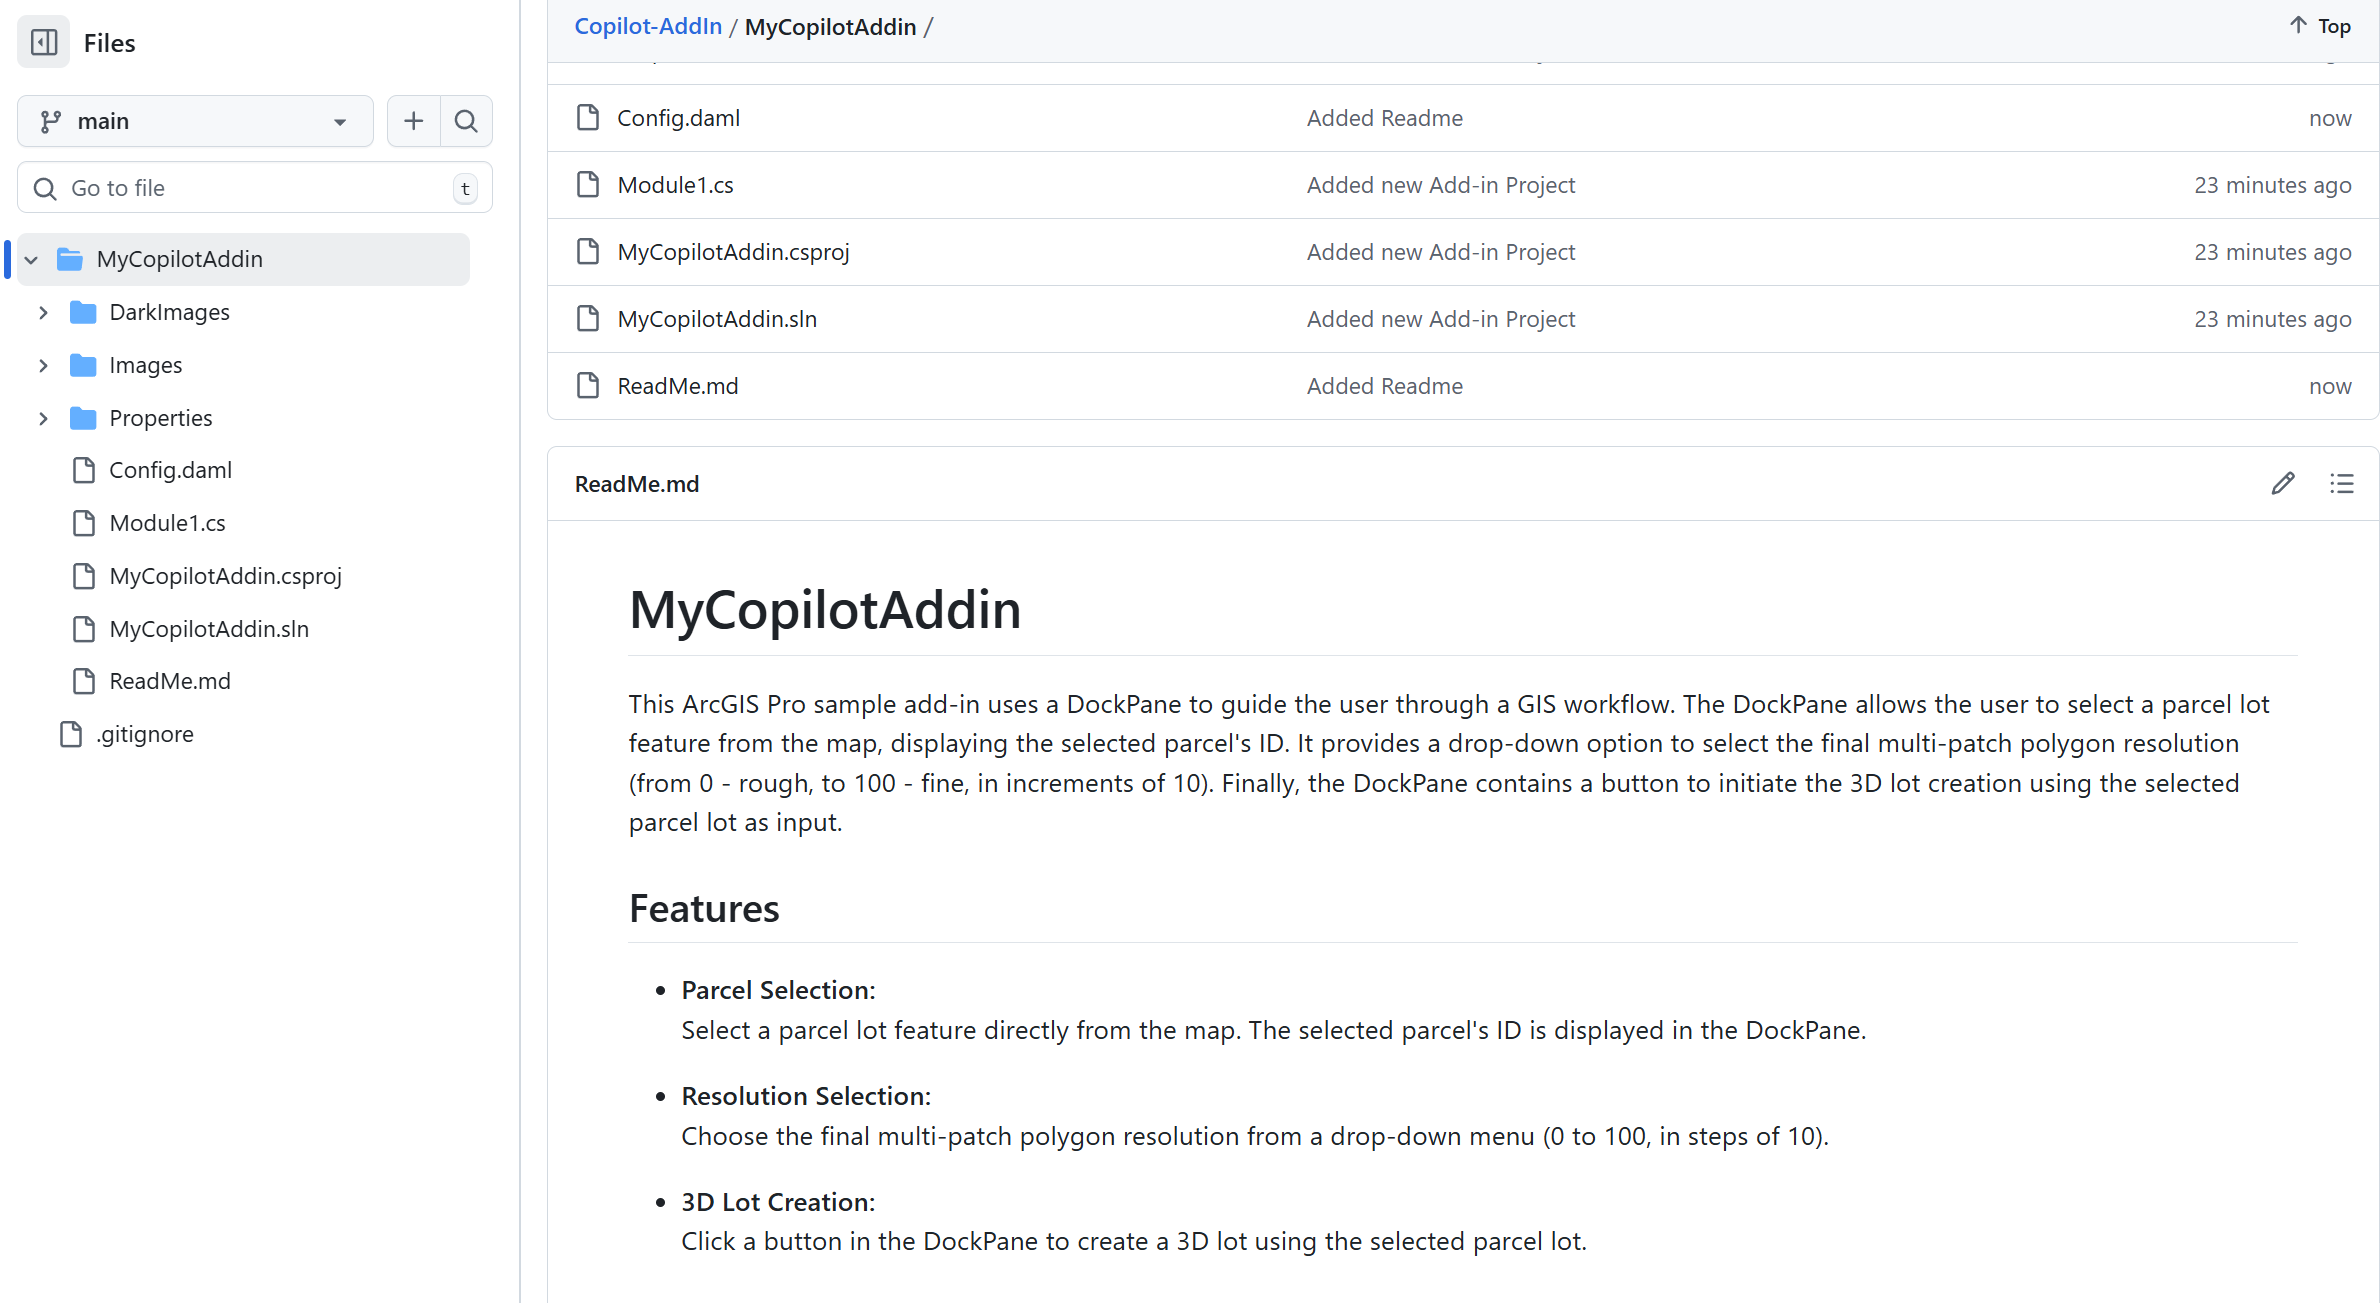Viewport: 2380px width, 1303px height.
Task: Open the ReadMe outline list icon
Action: (2342, 483)
